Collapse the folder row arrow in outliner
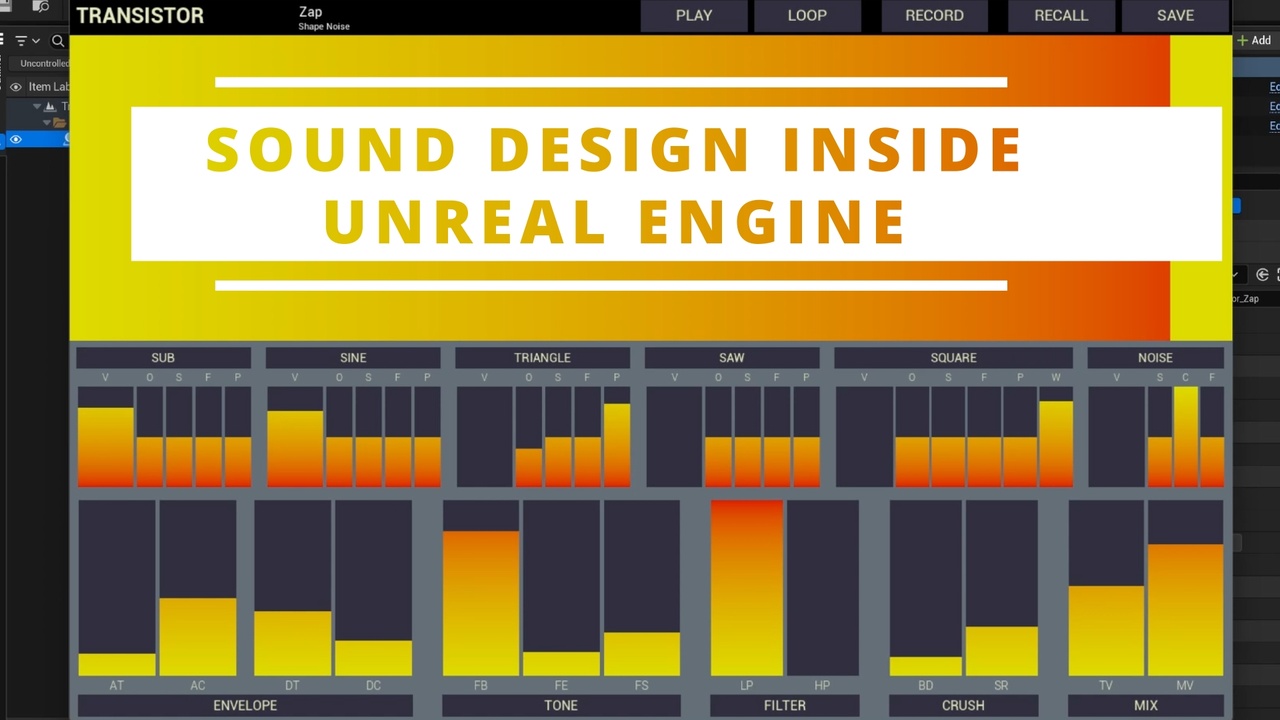This screenshot has height=720, width=1280. pos(46,122)
